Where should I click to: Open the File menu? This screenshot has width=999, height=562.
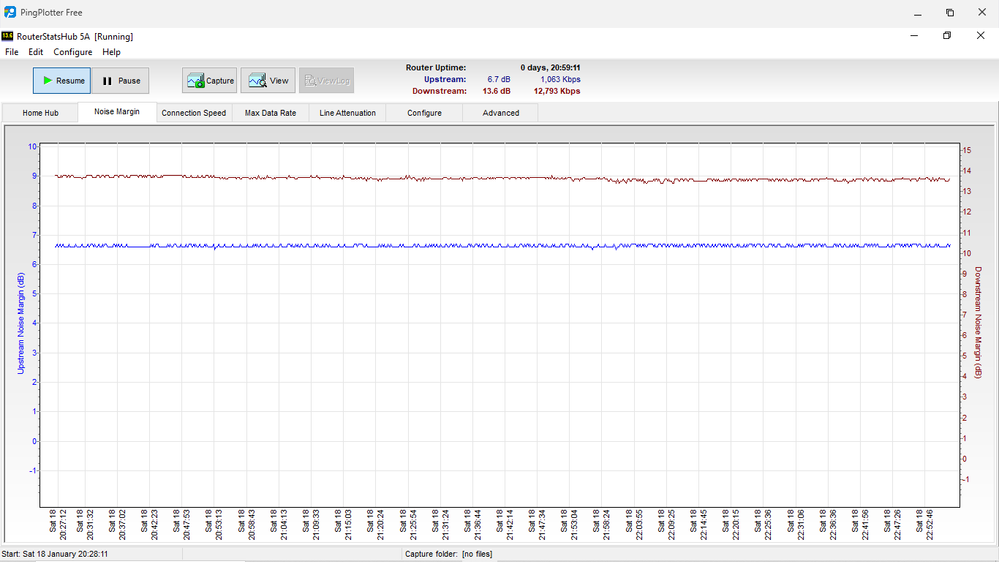[x=12, y=52]
